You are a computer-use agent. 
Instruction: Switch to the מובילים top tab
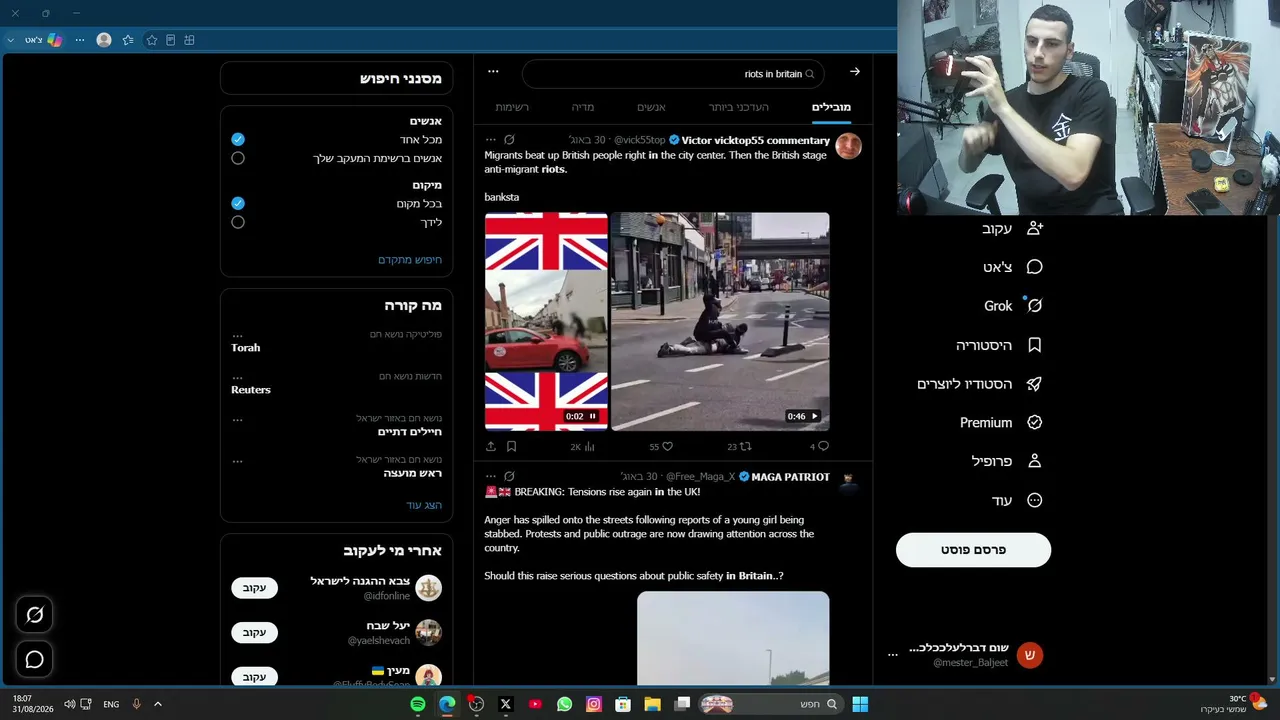pos(831,107)
